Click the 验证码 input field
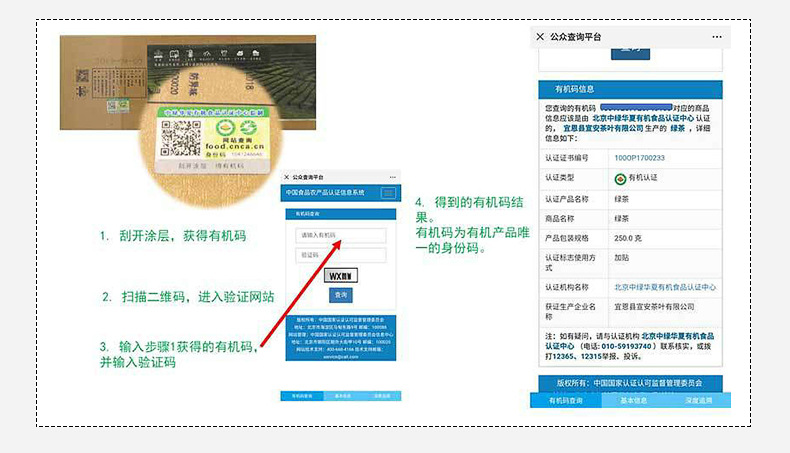Image resolution: width=790 pixels, height=453 pixels. pyautogui.click(x=341, y=255)
